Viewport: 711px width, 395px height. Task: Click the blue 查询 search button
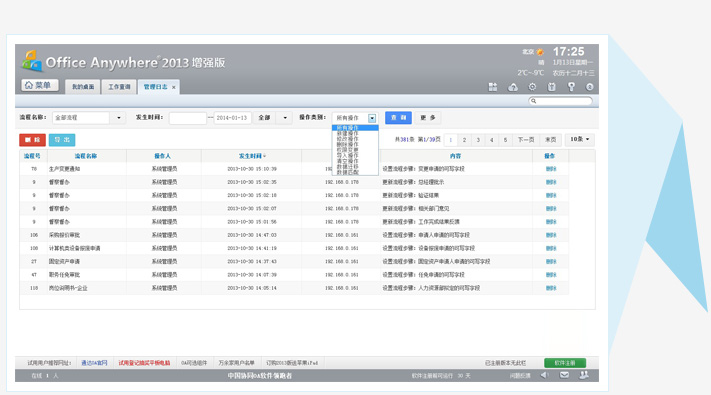[398, 117]
